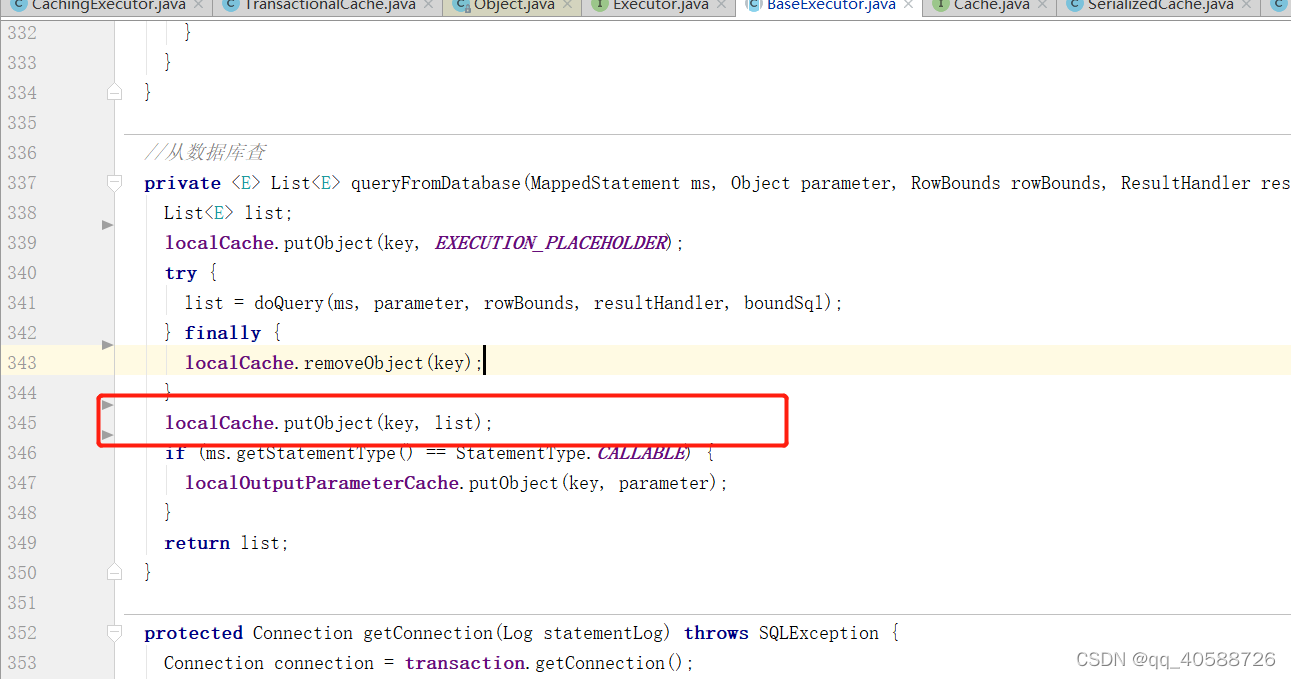Click the SQLException type name
This screenshot has width=1291, height=679.
point(819,633)
